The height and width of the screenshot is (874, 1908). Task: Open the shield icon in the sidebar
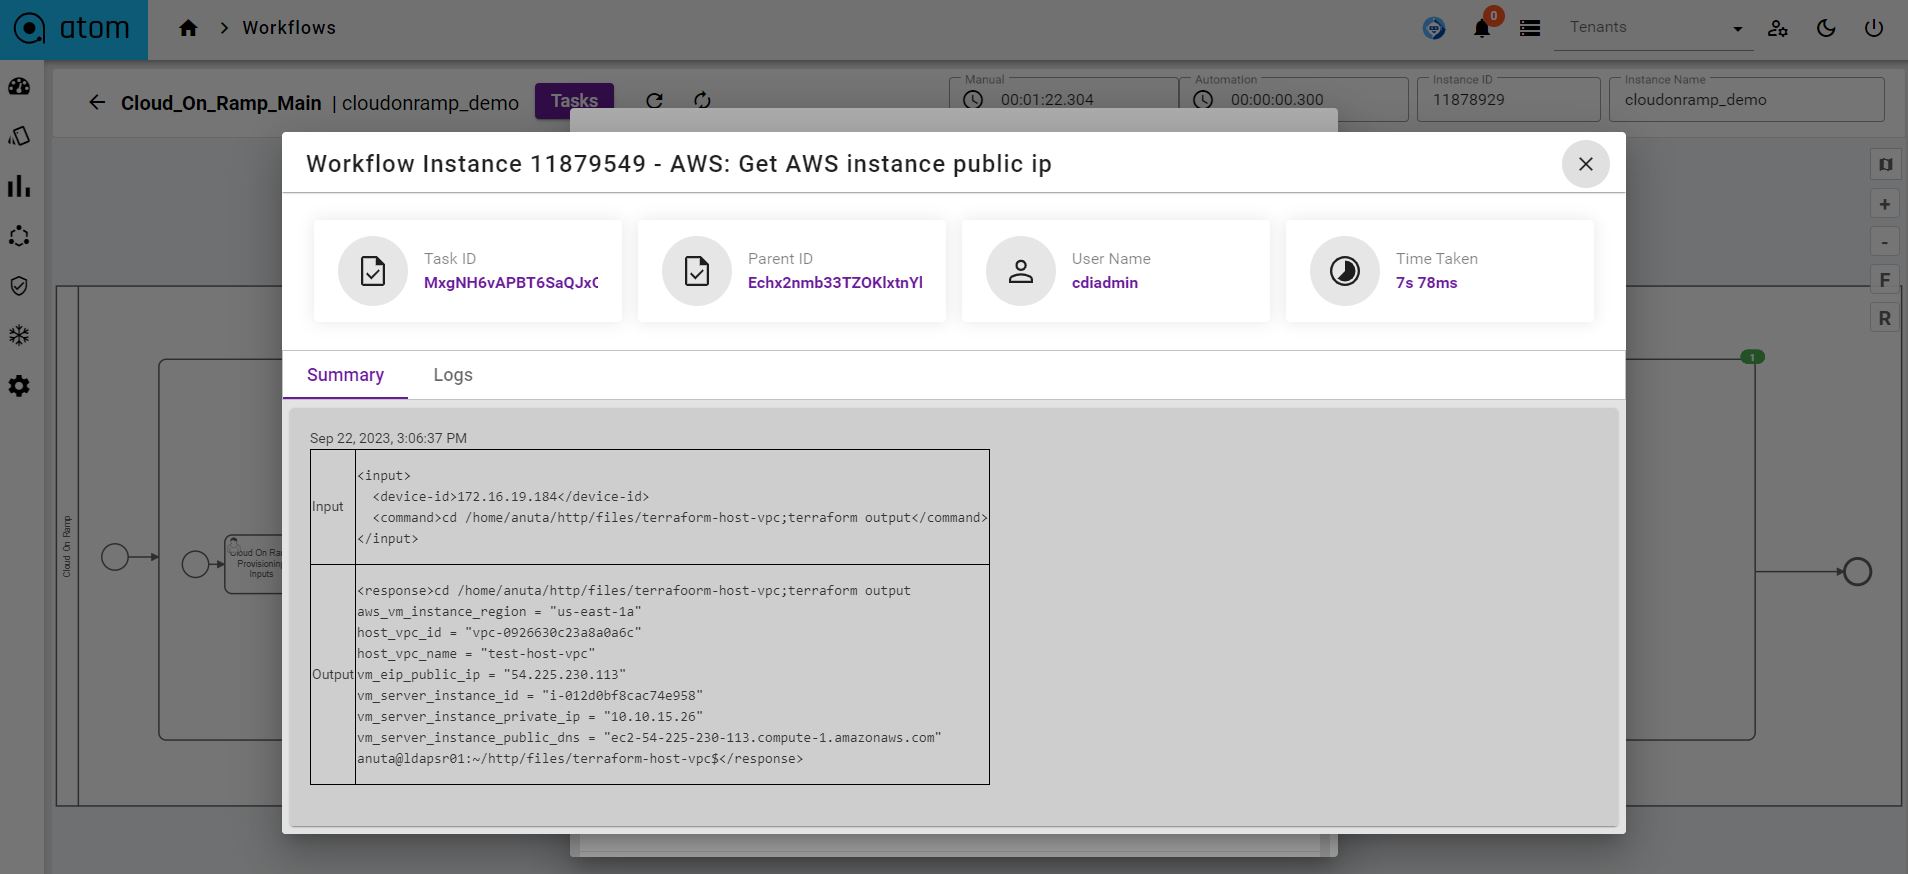point(19,286)
